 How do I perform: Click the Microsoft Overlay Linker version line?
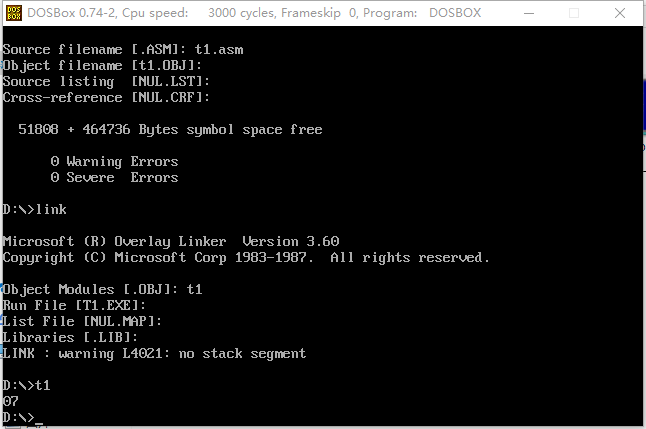pyautogui.click(x=171, y=241)
